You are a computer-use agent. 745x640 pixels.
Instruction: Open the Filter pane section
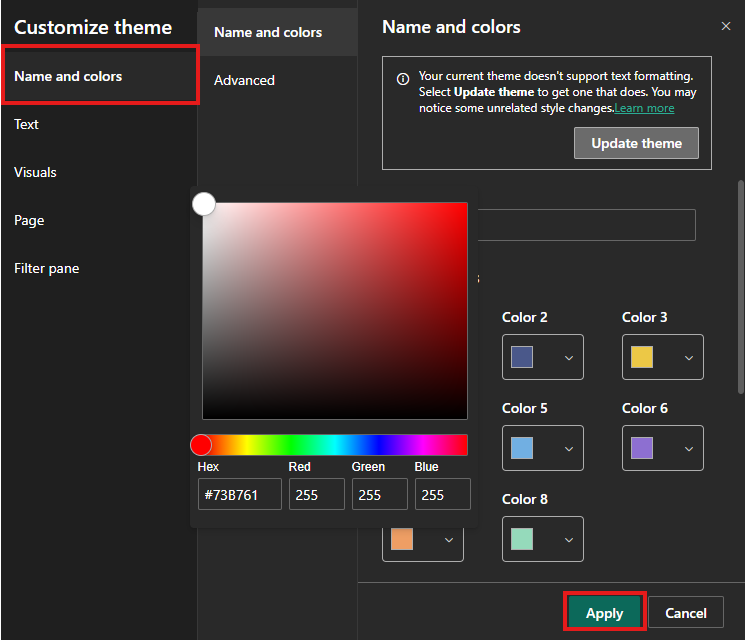[x=47, y=268]
